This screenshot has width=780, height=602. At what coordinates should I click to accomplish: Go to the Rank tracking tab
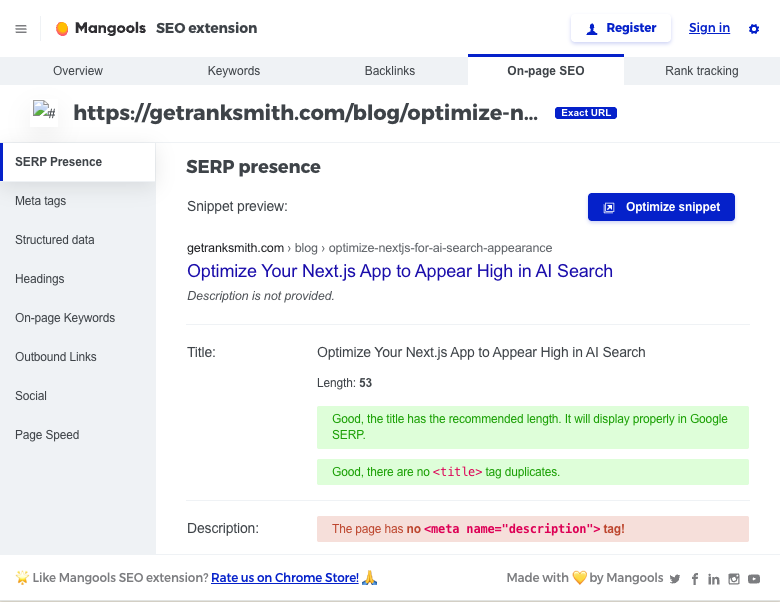click(x=702, y=71)
